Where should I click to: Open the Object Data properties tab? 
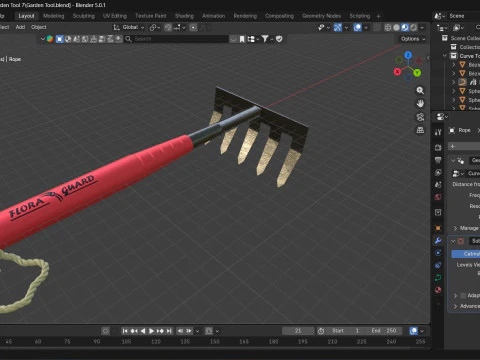438,277
